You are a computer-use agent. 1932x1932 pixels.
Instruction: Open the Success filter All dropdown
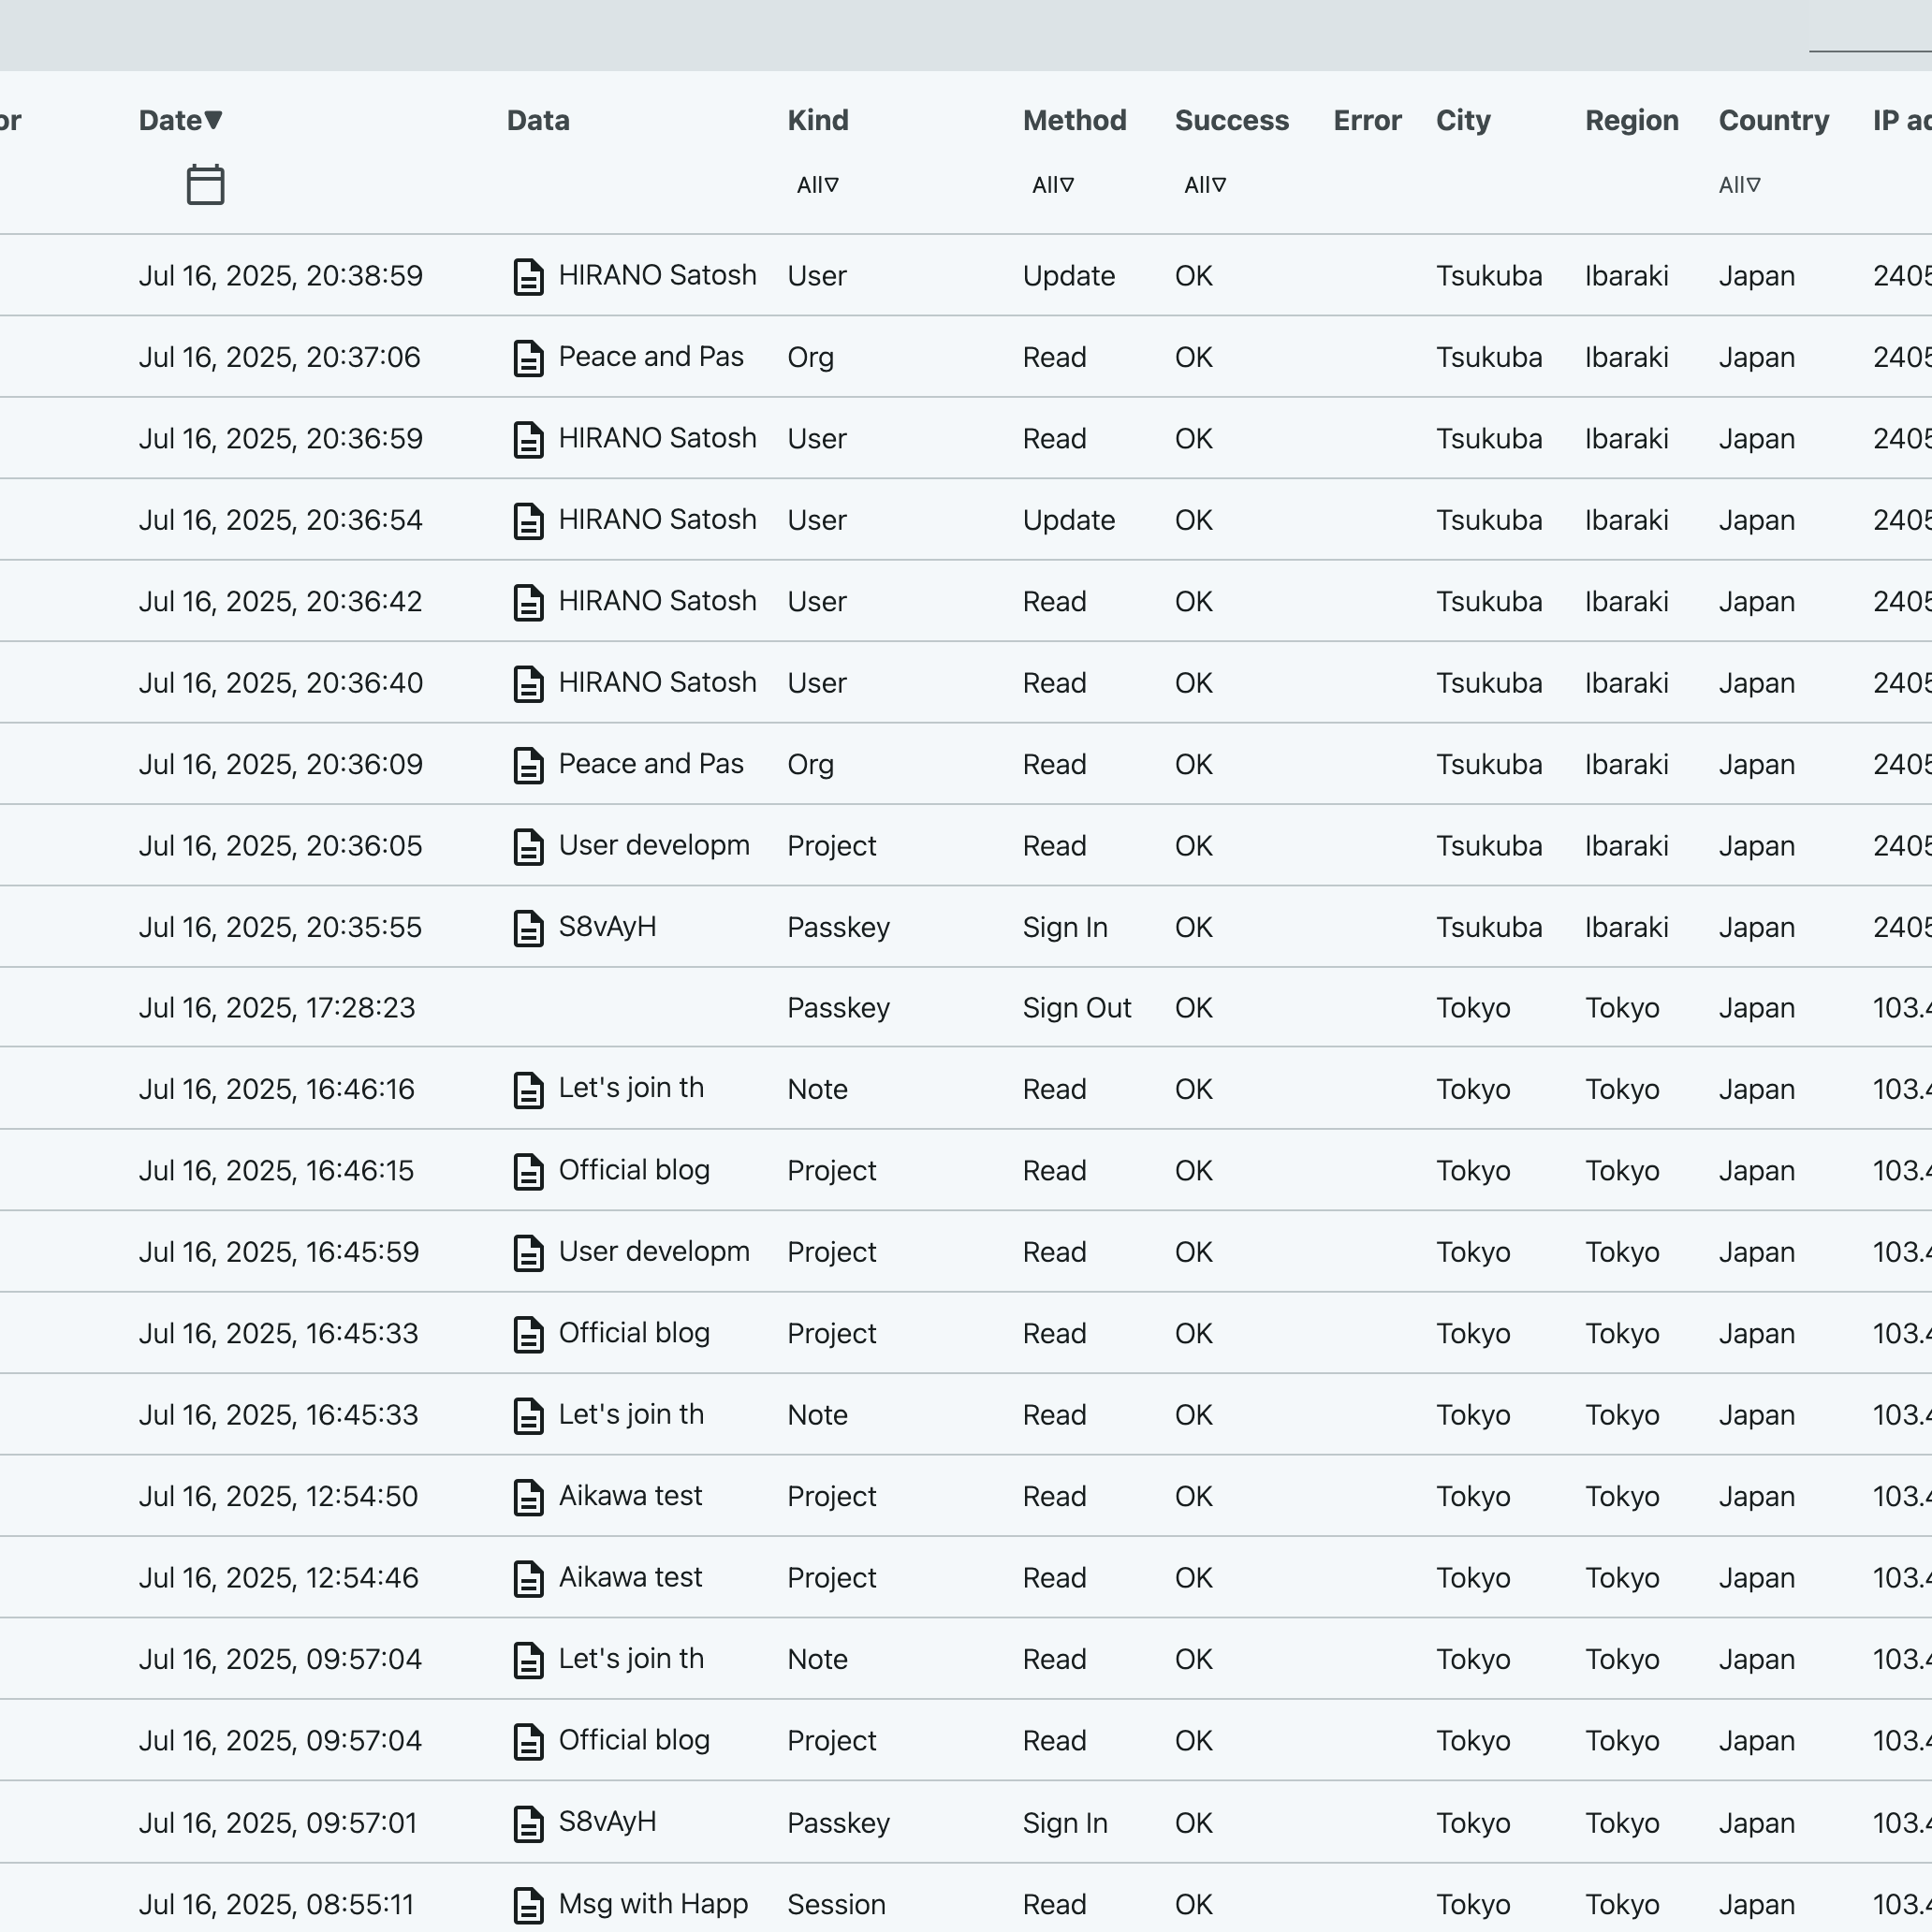(x=1205, y=185)
